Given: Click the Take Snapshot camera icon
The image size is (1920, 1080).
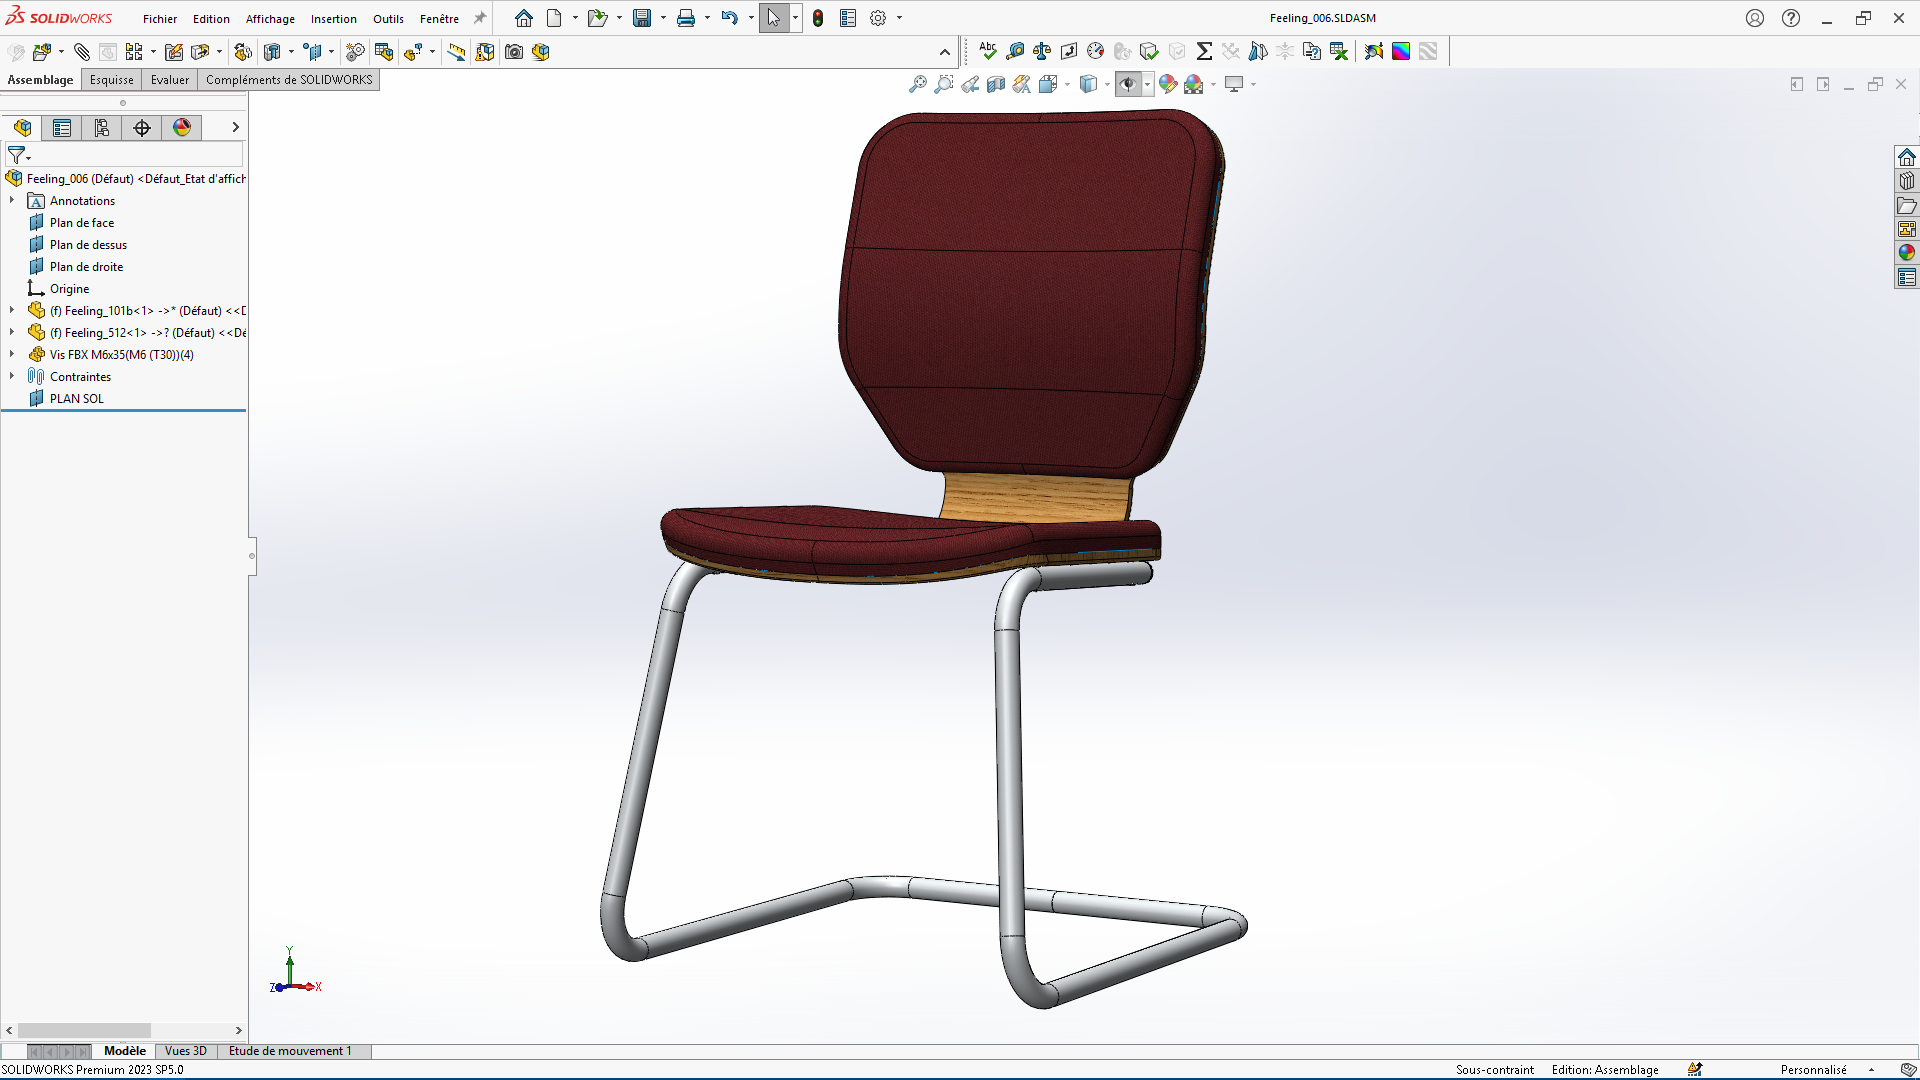Looking at the screenshot, I should [514, 52].
